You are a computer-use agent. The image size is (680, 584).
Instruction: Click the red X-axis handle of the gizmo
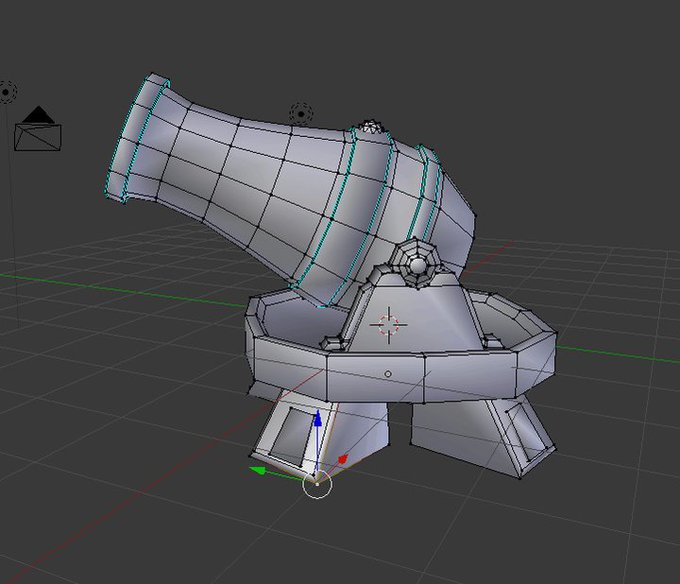(343, 459)
